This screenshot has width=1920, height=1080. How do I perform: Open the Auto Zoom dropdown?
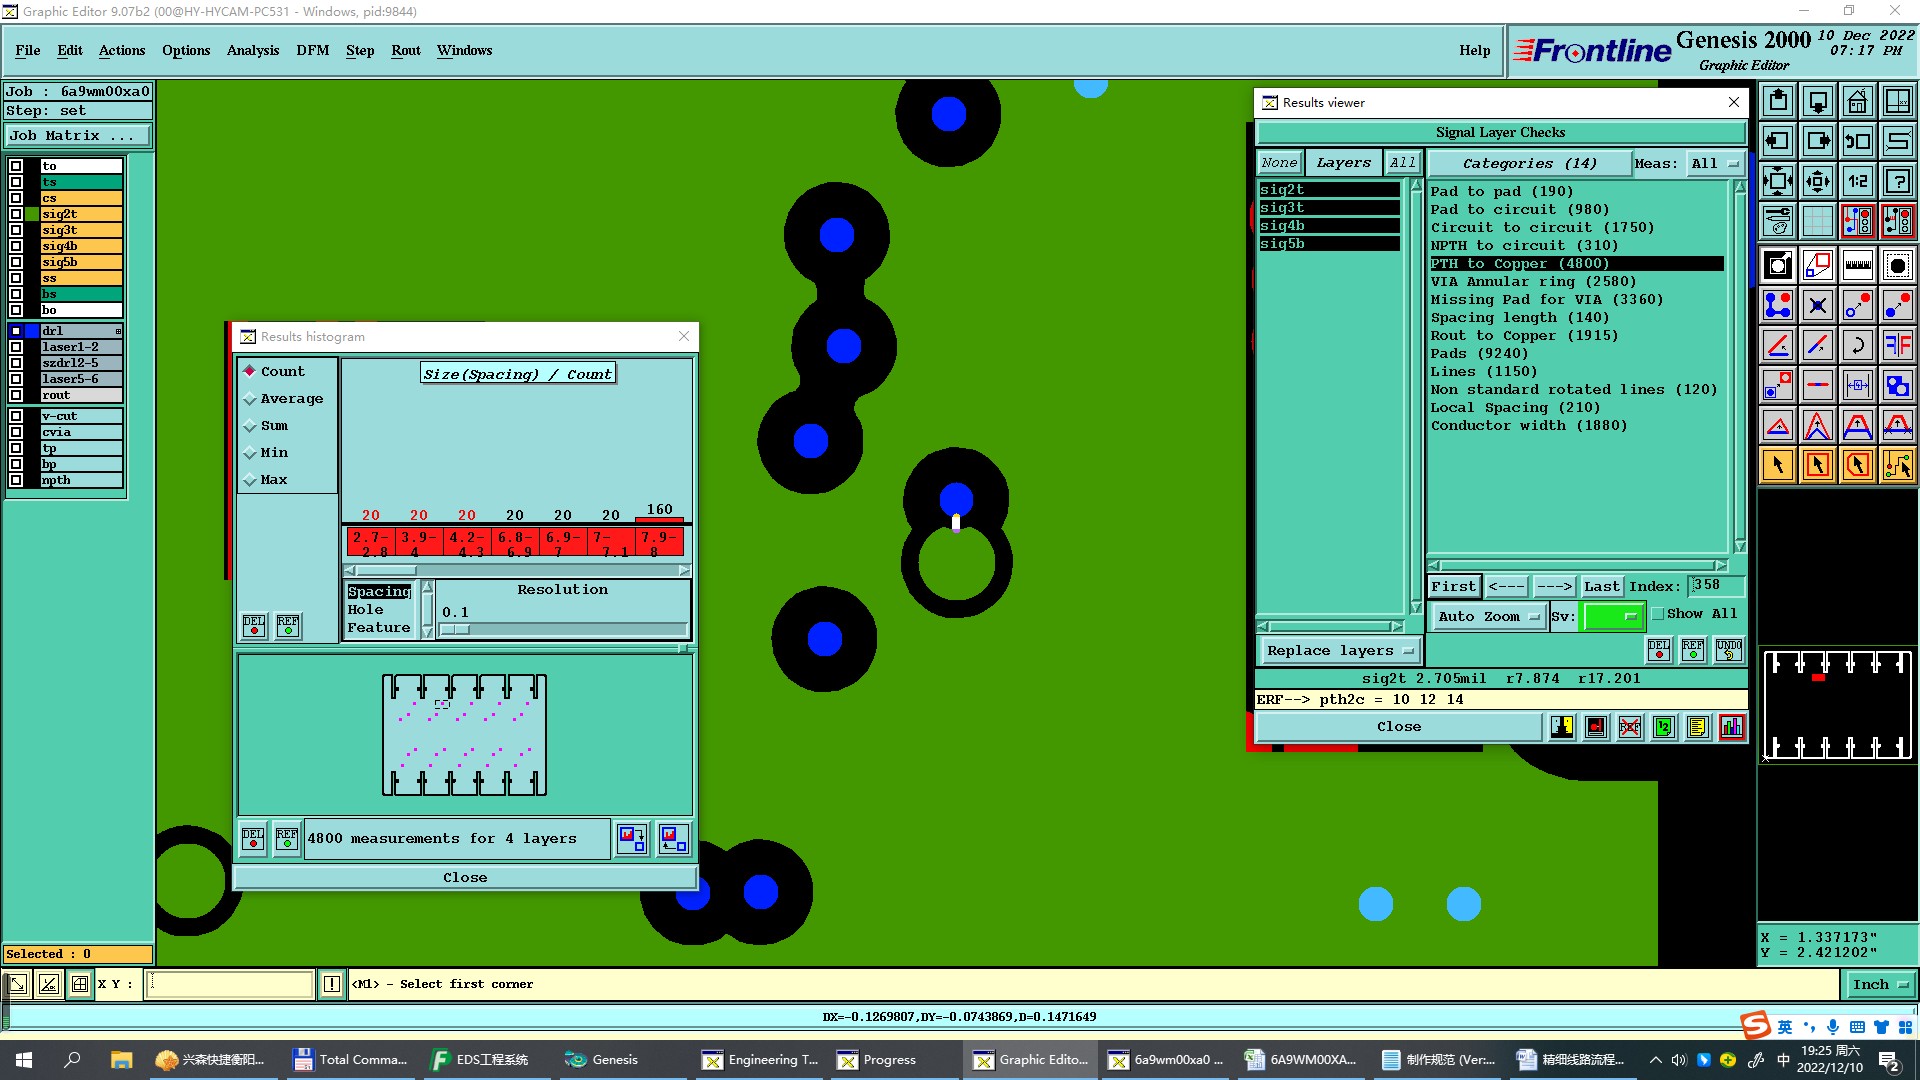point(1488,617)
